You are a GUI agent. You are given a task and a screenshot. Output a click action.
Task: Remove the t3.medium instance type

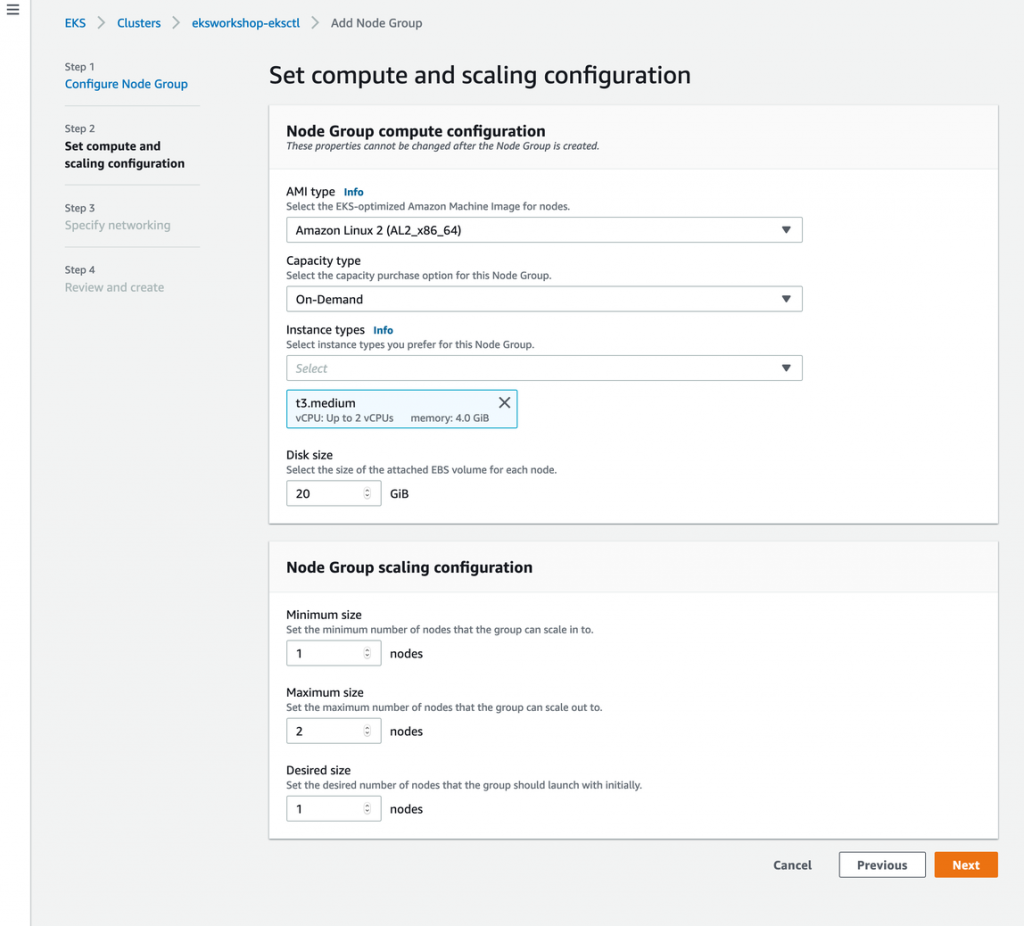click(x=504, y=402)
